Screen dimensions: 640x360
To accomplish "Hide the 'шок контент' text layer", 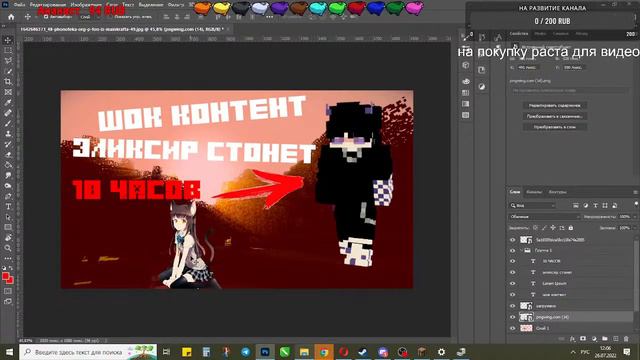I will click(513, 294).
